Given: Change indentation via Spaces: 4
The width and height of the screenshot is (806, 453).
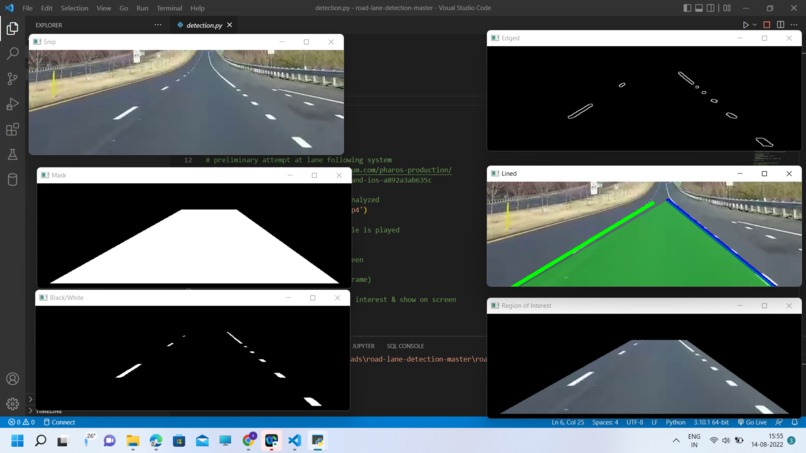Looking at the screenshot, I should pos(605,422).
